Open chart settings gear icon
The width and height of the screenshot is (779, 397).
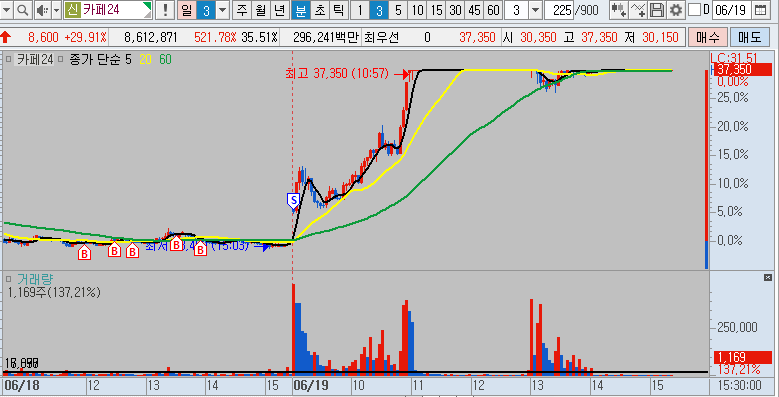676,10
